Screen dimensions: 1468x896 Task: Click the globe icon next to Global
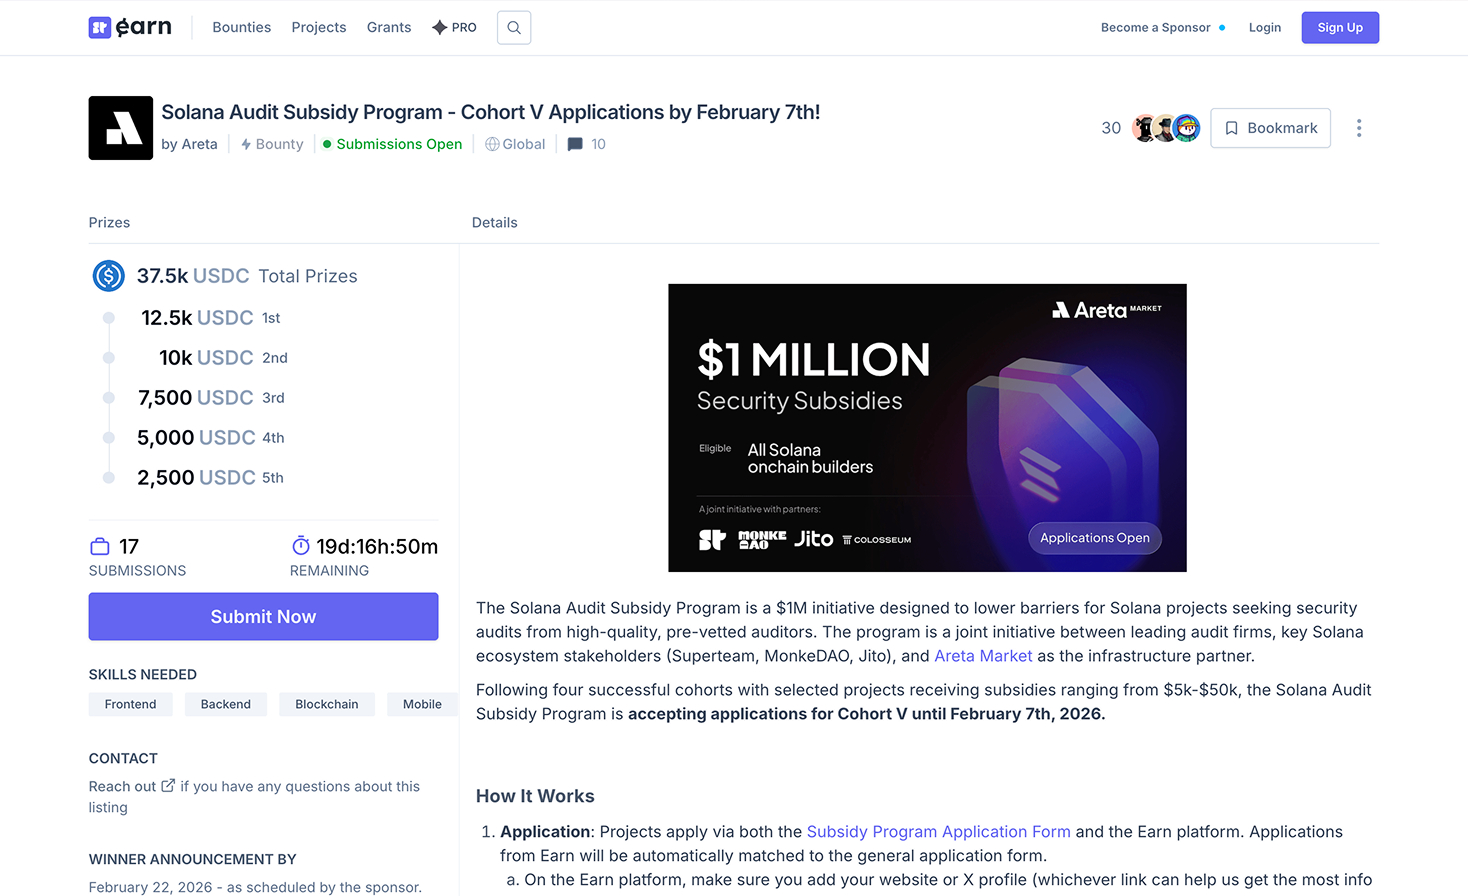(492, 144)
